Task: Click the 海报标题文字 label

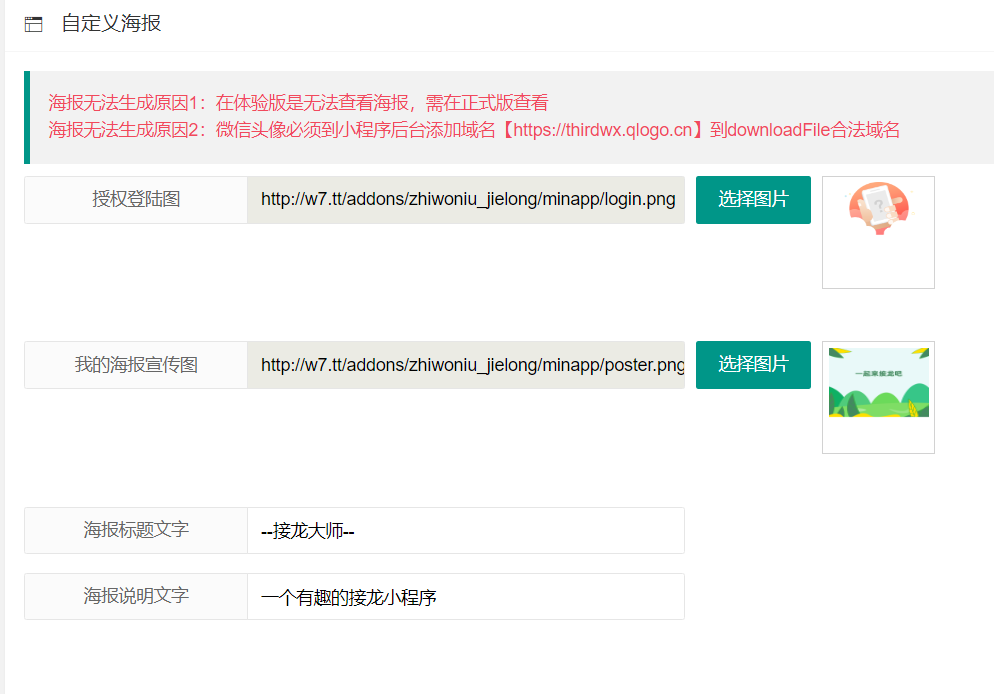Action: click(x=136, y=530)
